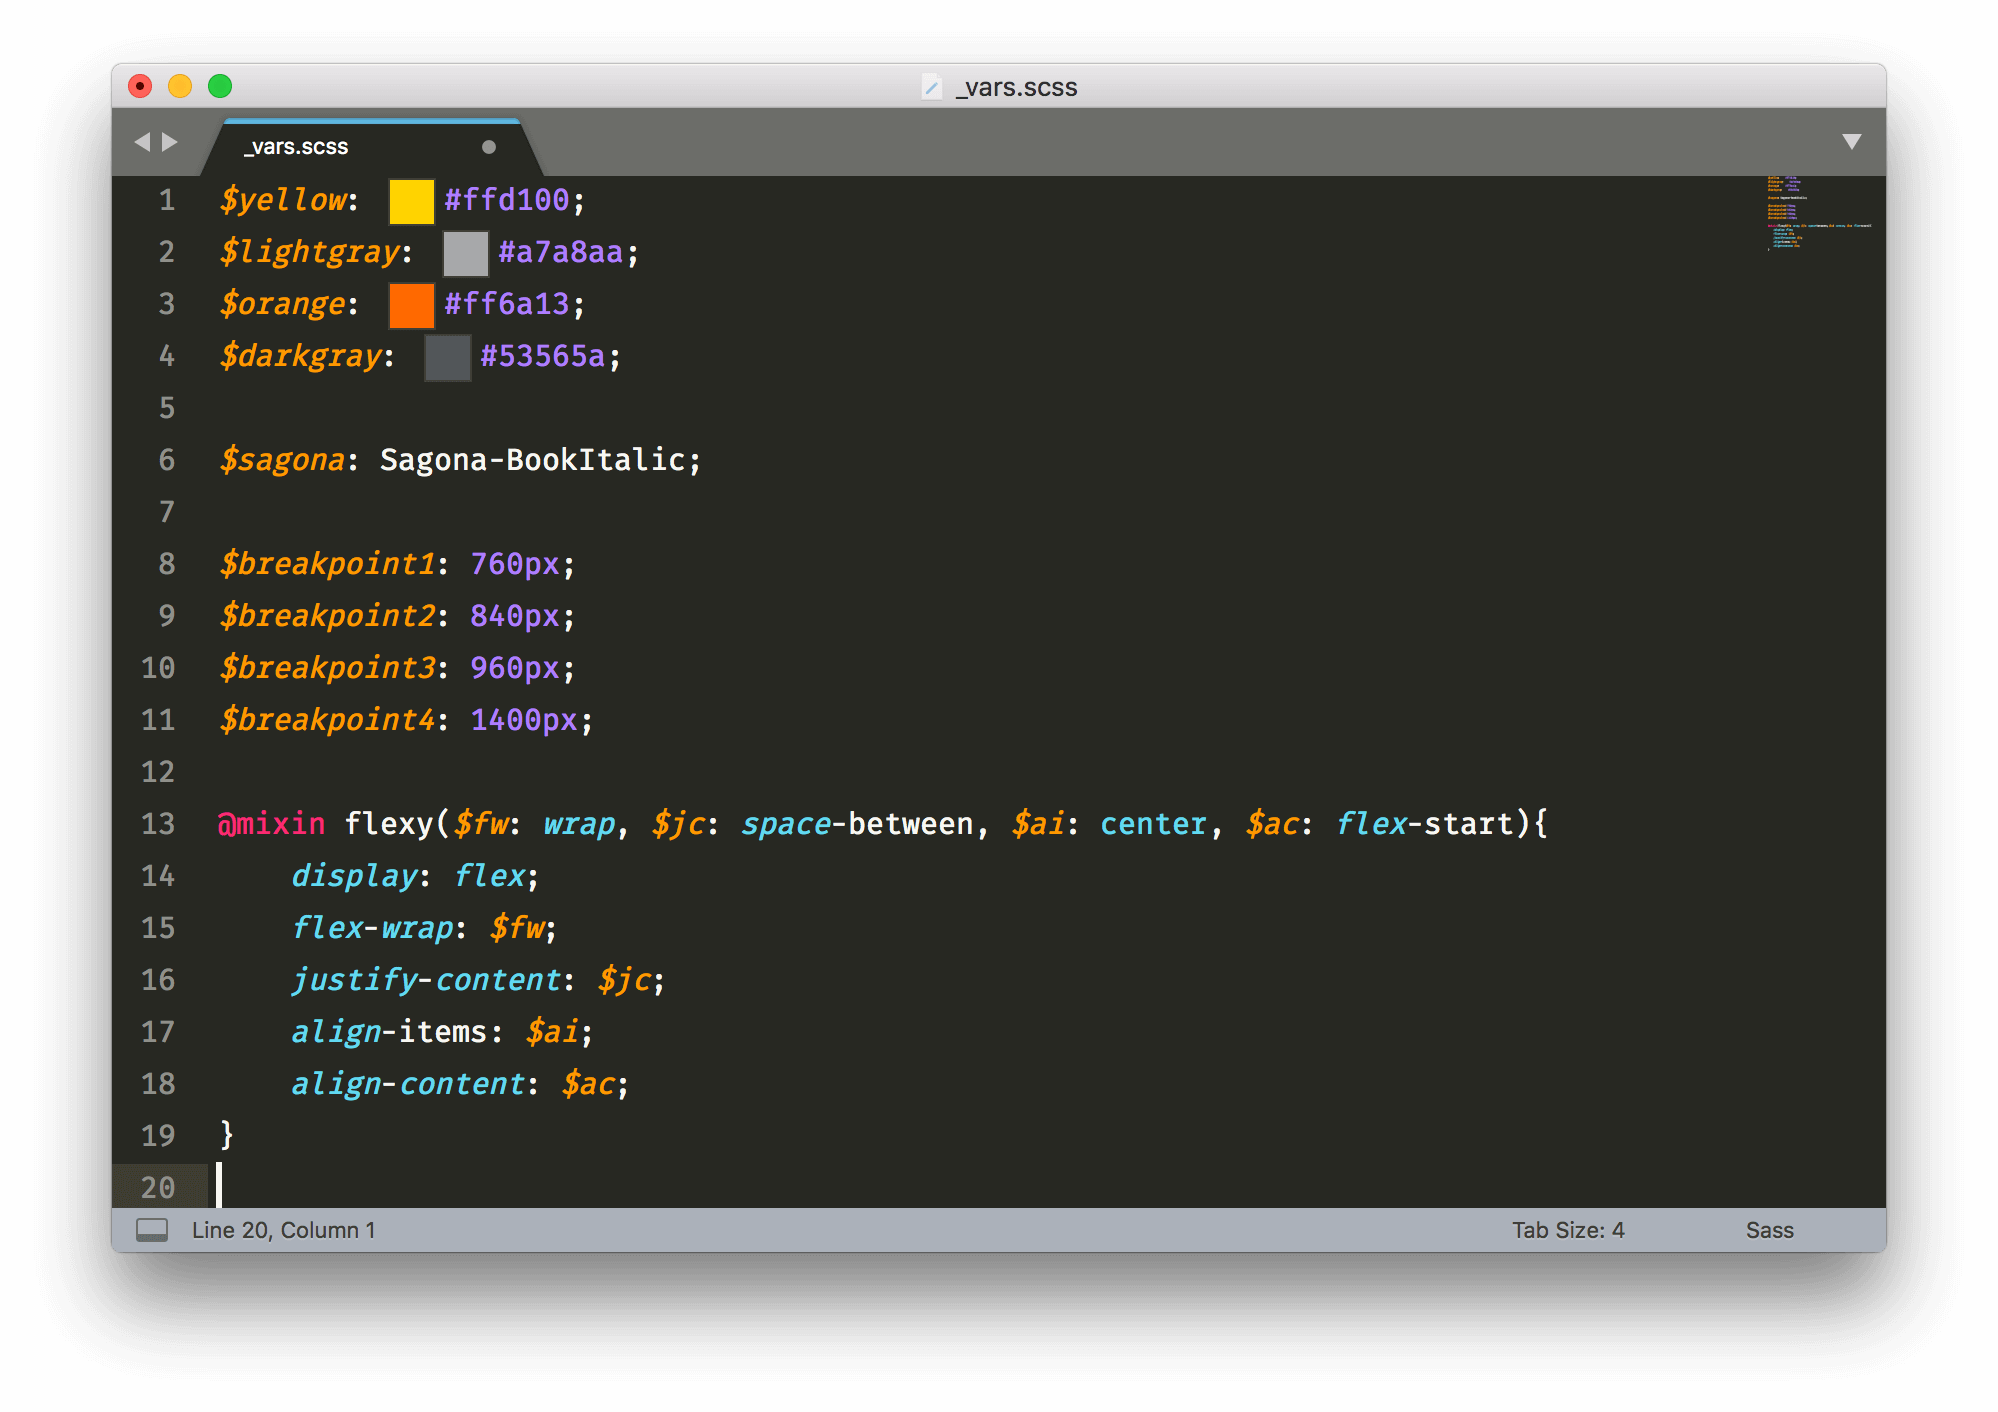This screenshot has height=1412, width=1998.
Task: Click the Line 20, Column 1 status text
Action: pyautogui.click(x=283, y=1230)
